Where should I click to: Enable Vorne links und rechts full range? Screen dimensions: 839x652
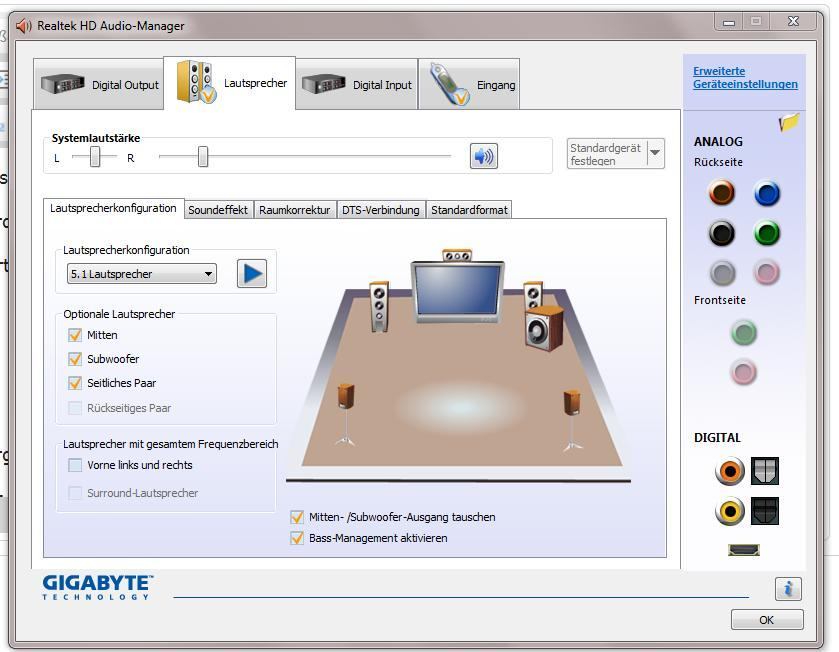pos(75,465)
